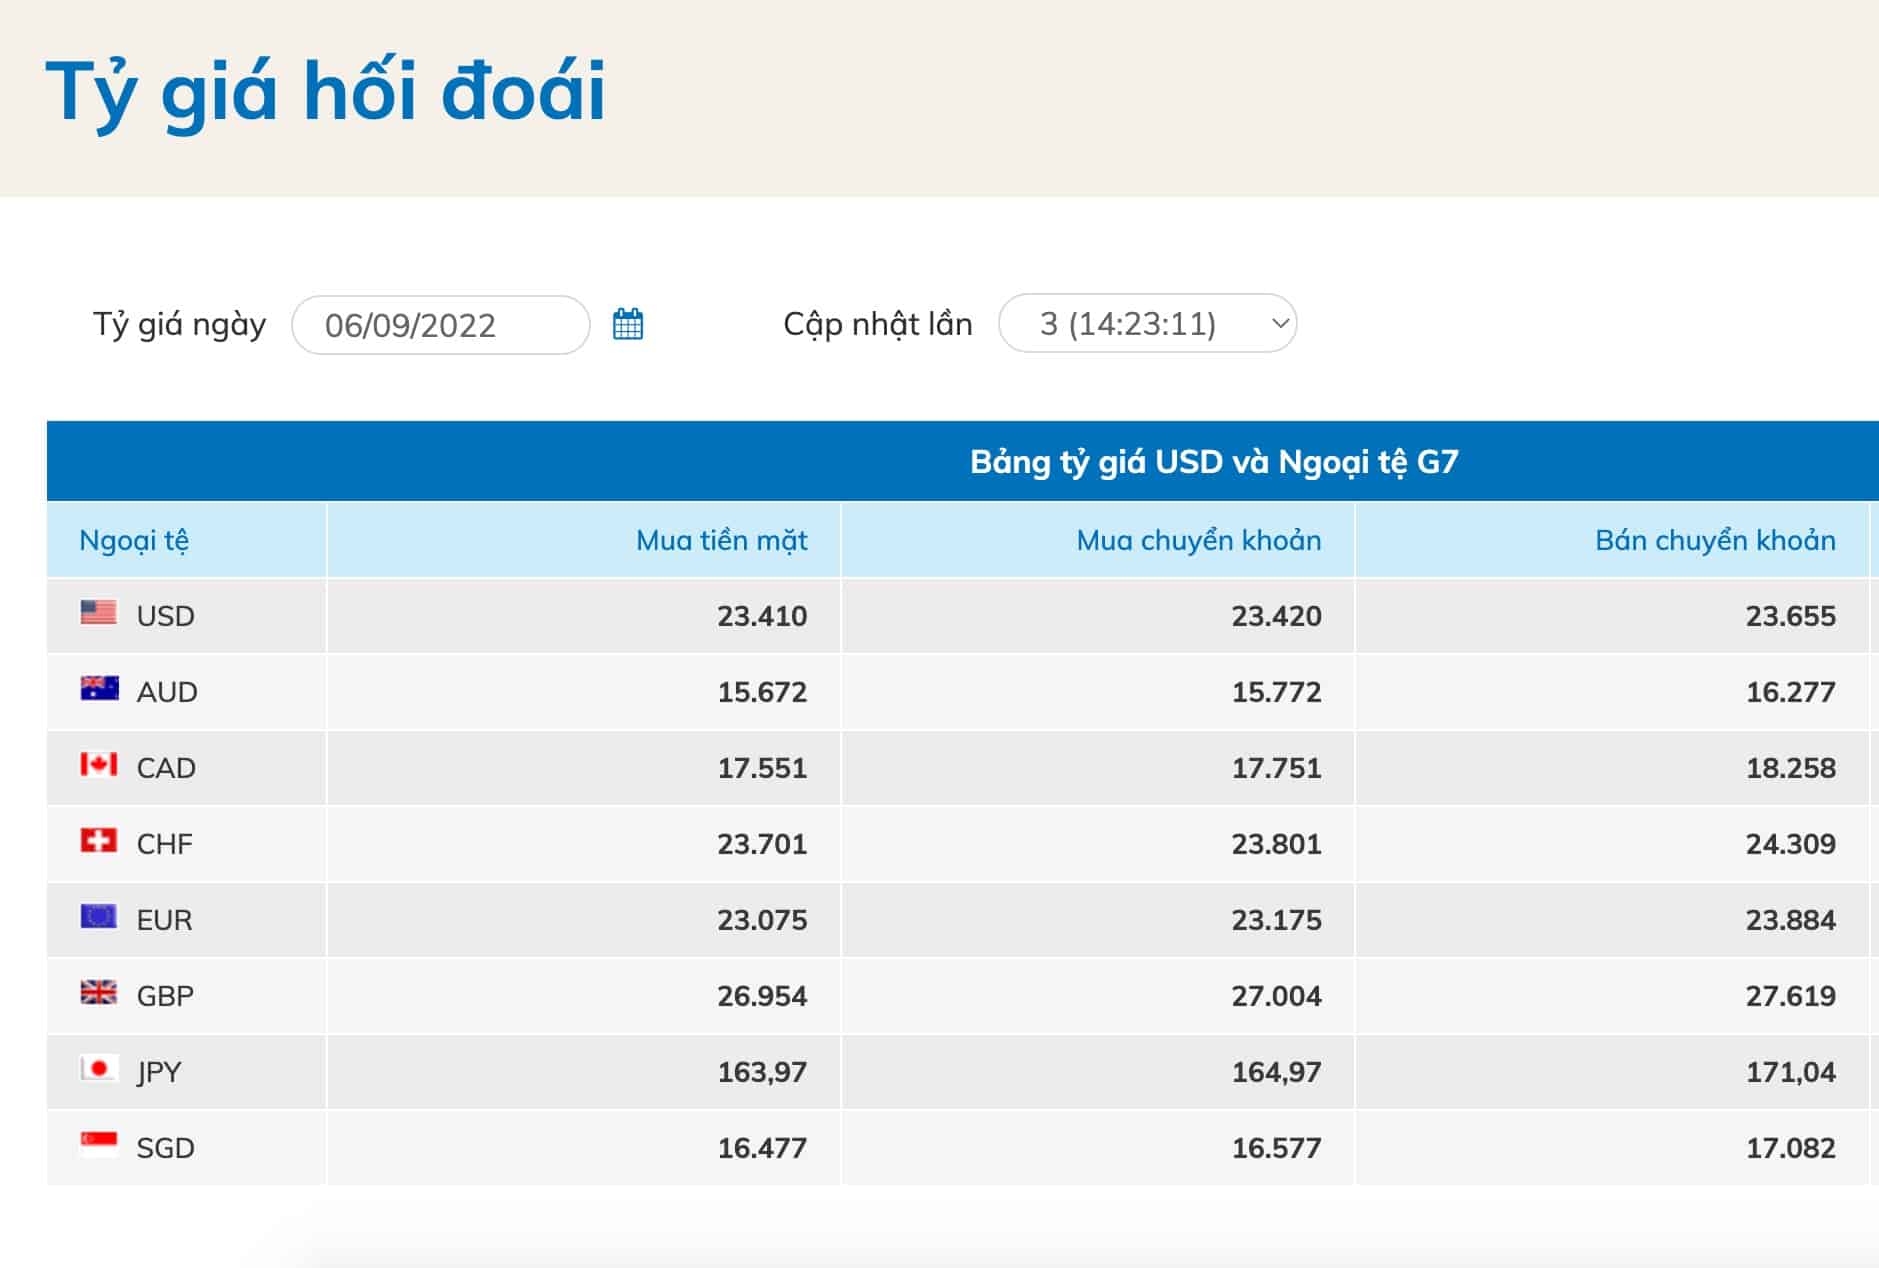Click the EUR transfer selling rate 23.884
This screenshot has width=1879, height=1268.
(1790, 920)
